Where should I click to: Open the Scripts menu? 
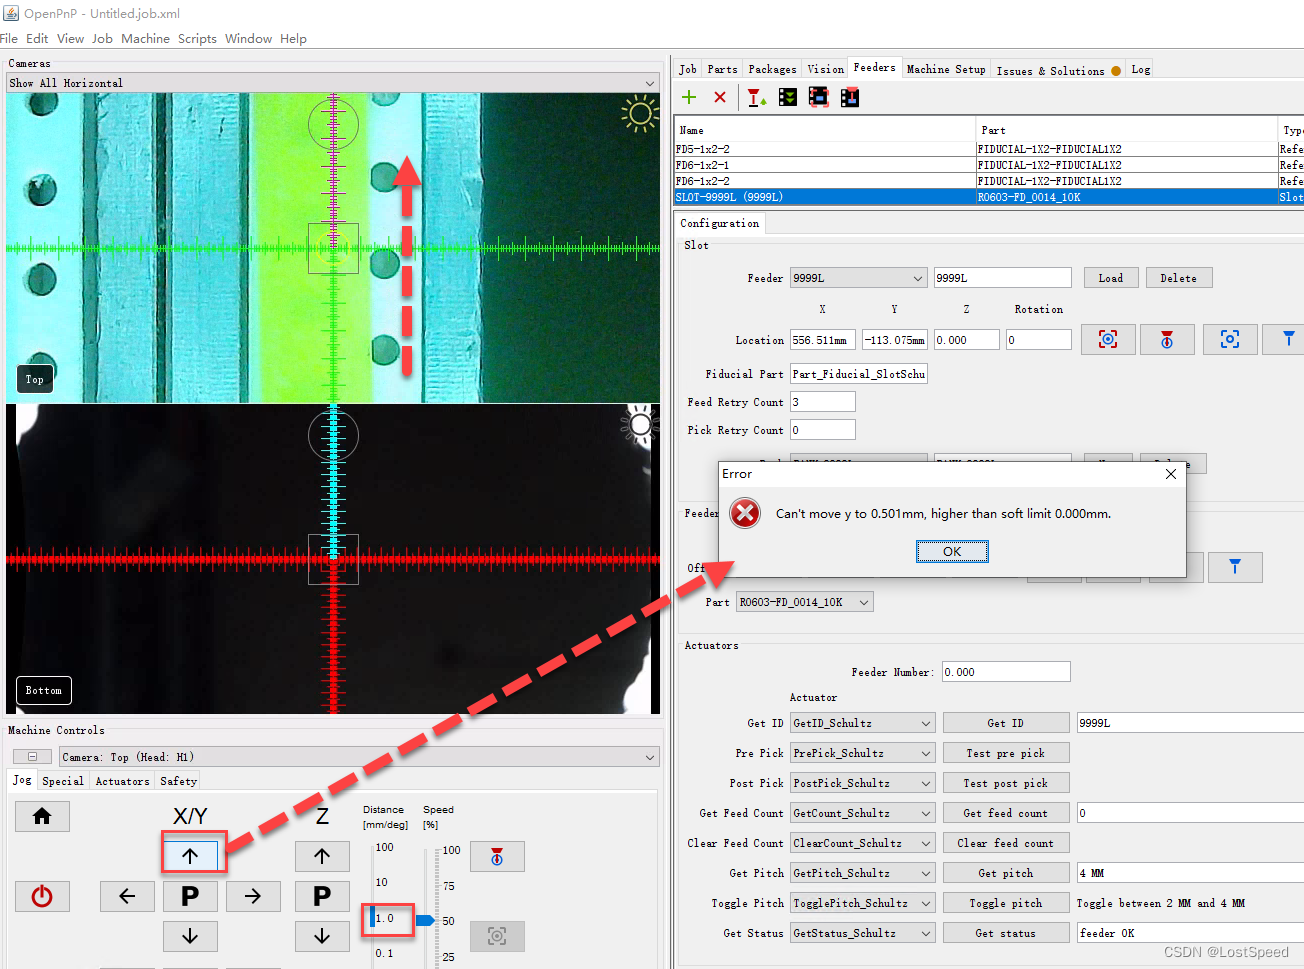pyautogui.click(x=197, y=39)
